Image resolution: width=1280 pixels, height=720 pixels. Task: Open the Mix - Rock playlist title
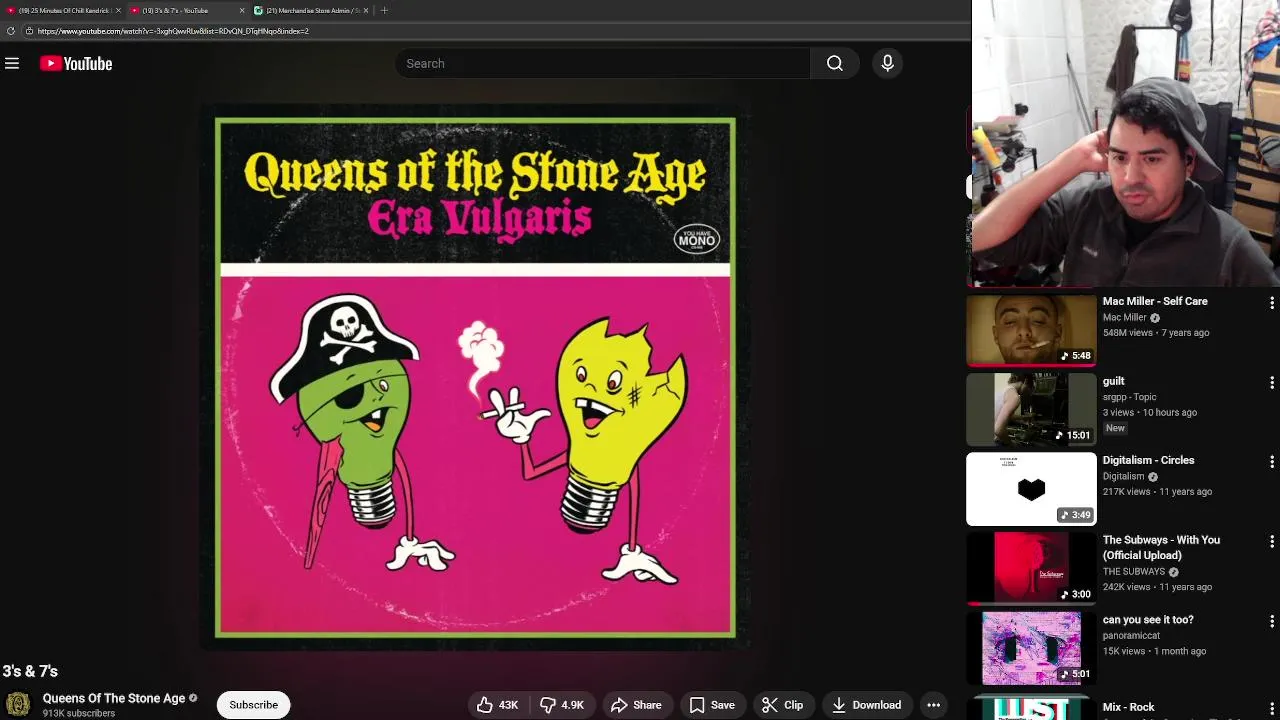[x=1128, y=707]
